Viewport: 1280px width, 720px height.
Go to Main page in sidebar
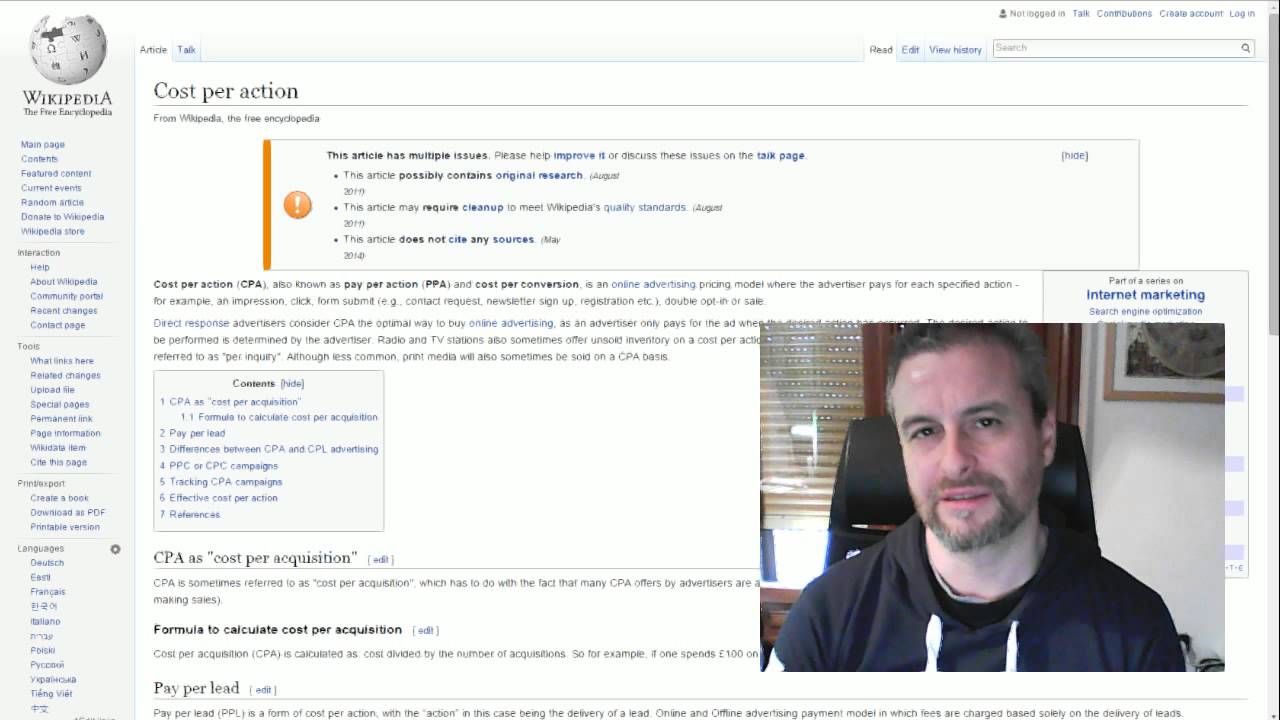coord(43,145)
